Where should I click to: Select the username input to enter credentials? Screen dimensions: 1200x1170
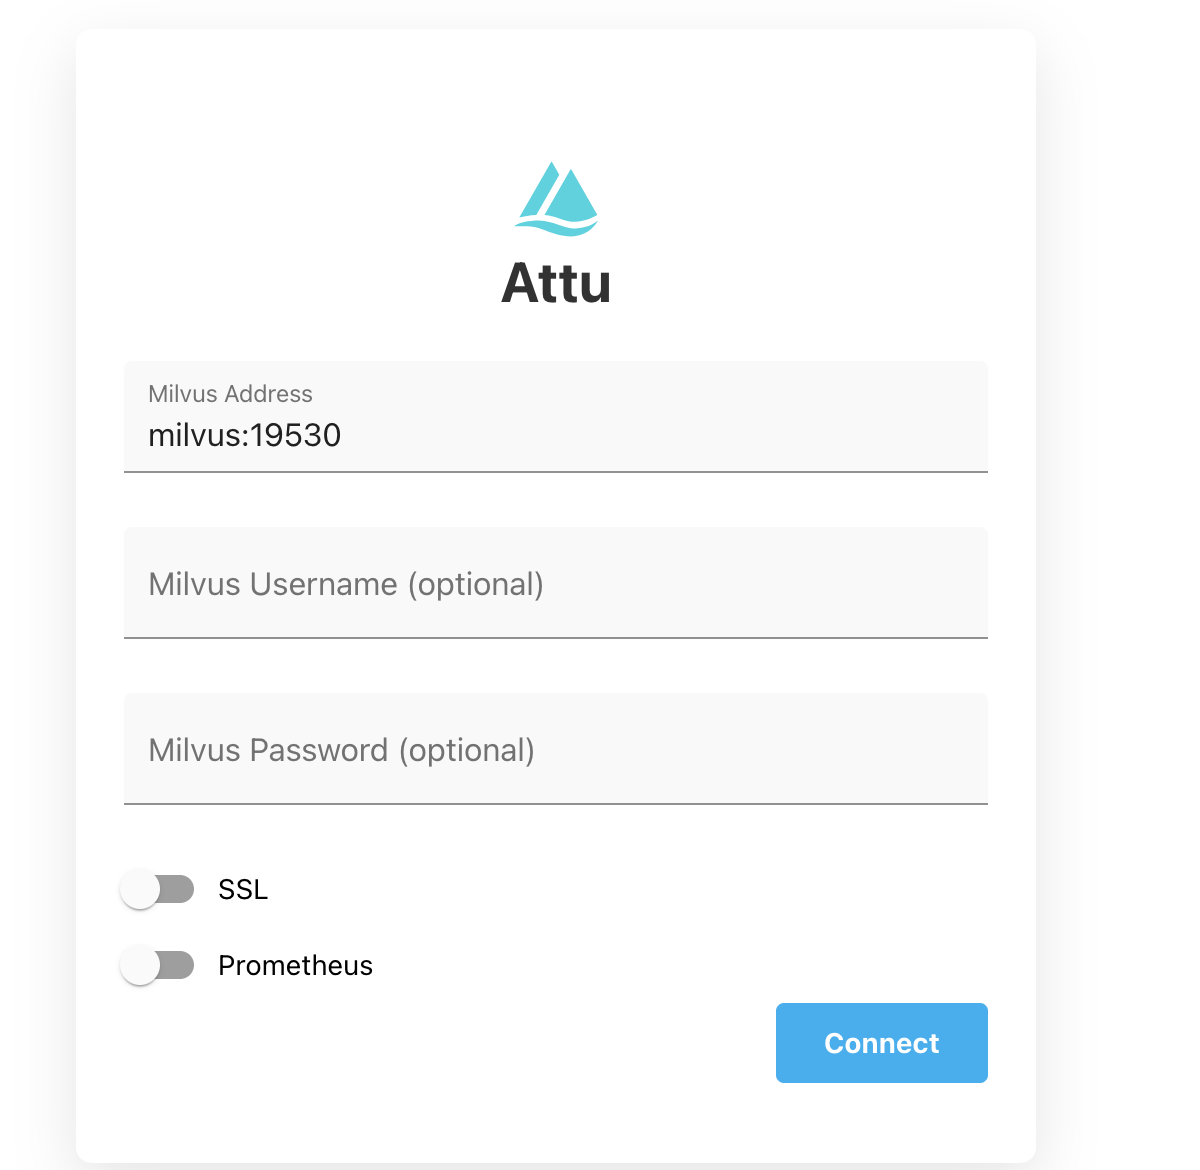pyautogui.click(x=556, y=583)
